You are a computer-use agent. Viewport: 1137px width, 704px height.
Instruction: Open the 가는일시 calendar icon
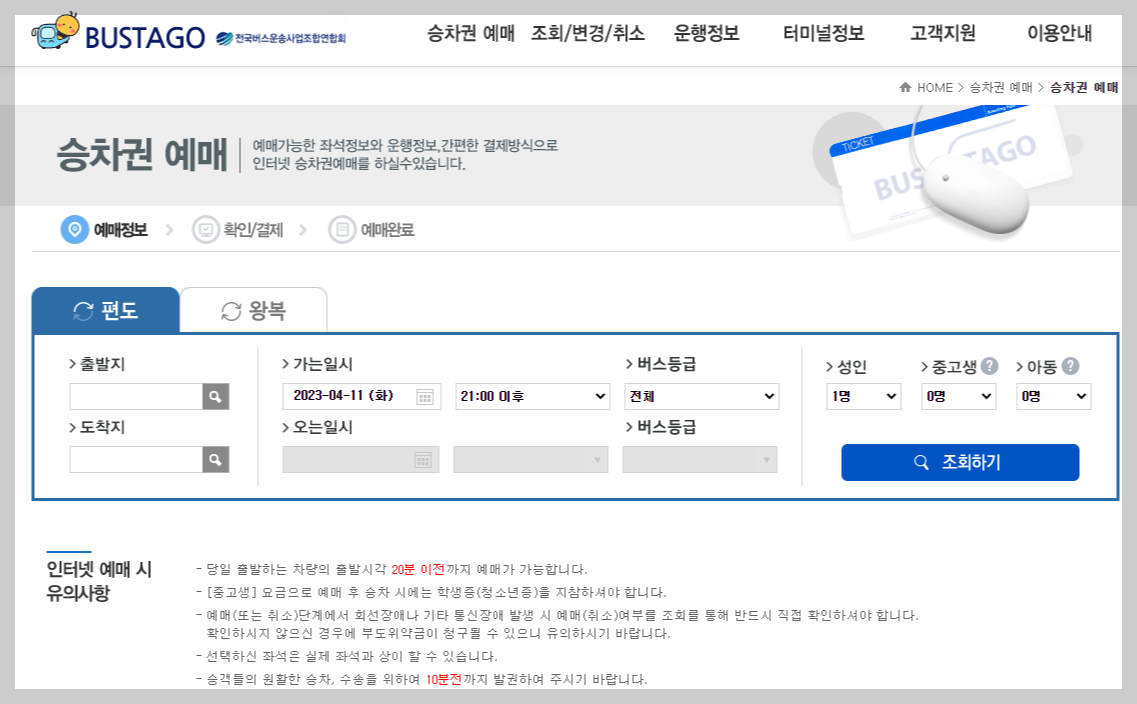coord(425,397)
